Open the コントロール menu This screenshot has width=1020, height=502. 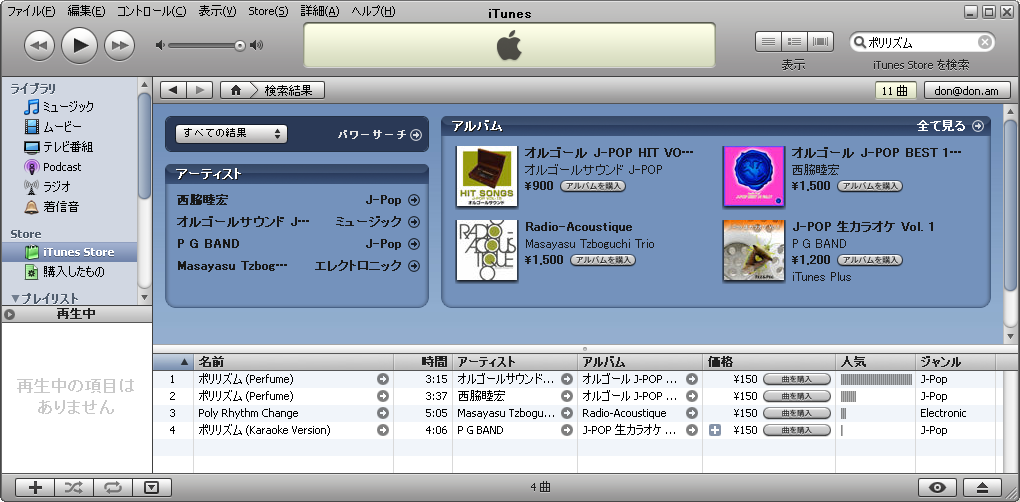pos(151,11)
